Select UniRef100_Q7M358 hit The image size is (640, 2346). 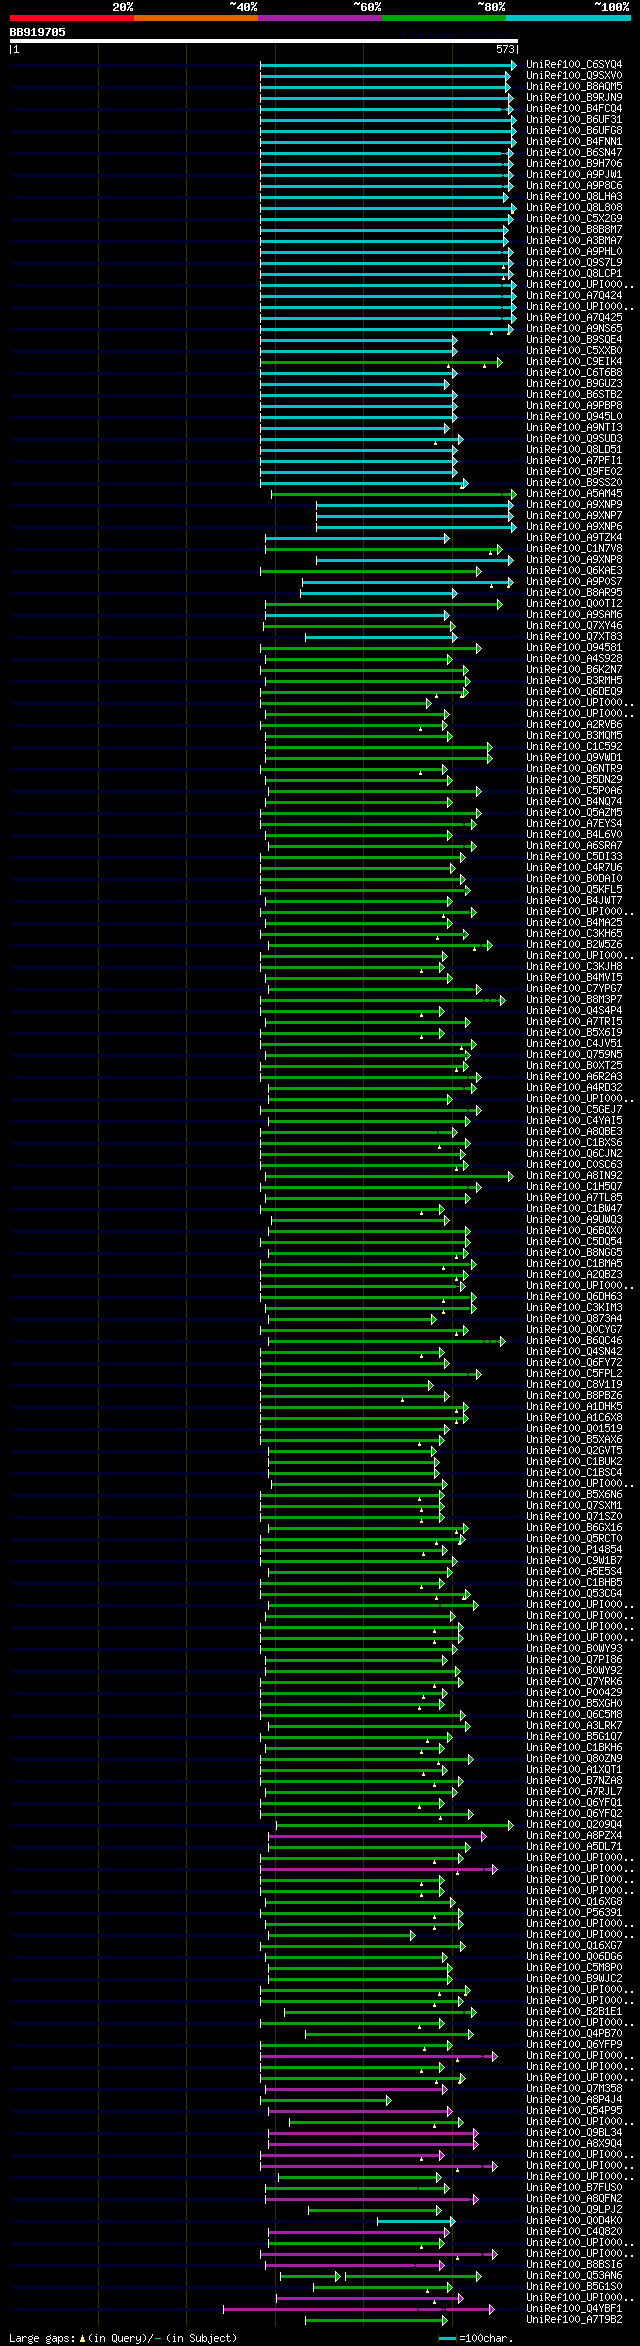[x=574, y=2089]
